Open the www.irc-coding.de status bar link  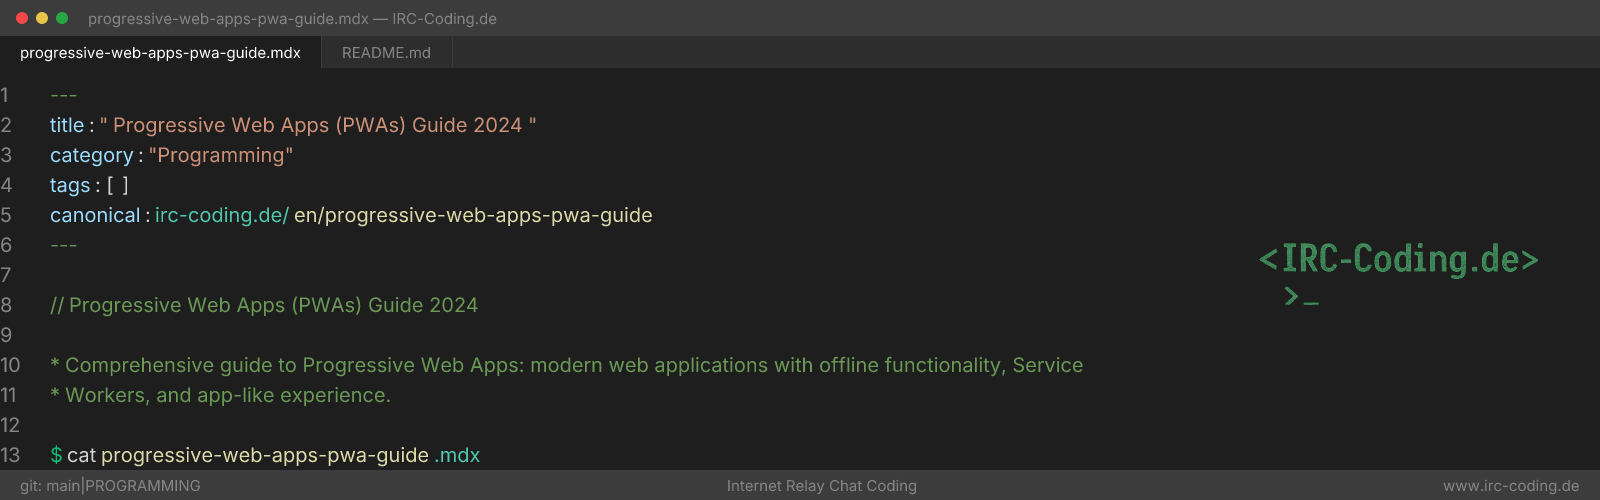pyautogui.click(x=1511, y=486)
